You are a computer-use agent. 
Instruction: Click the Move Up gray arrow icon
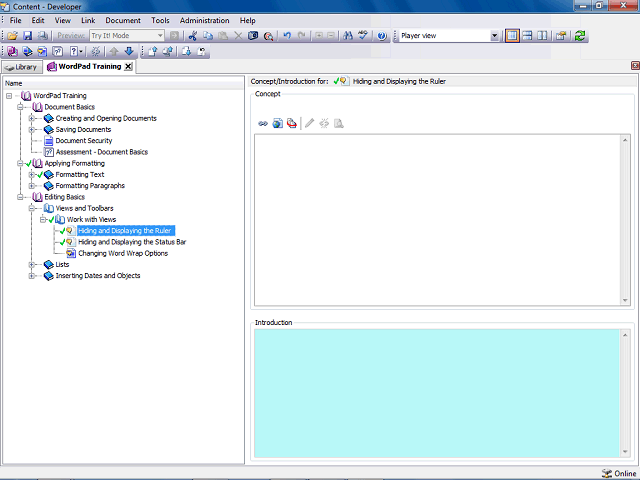tap(114, 51)
